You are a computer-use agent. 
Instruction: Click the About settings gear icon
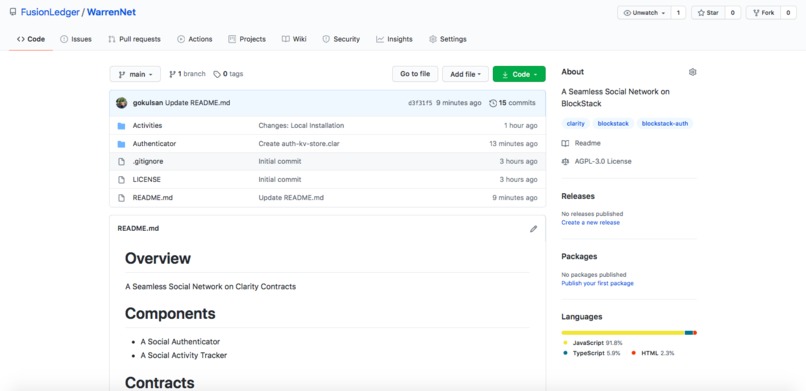[x=692, y=72]
